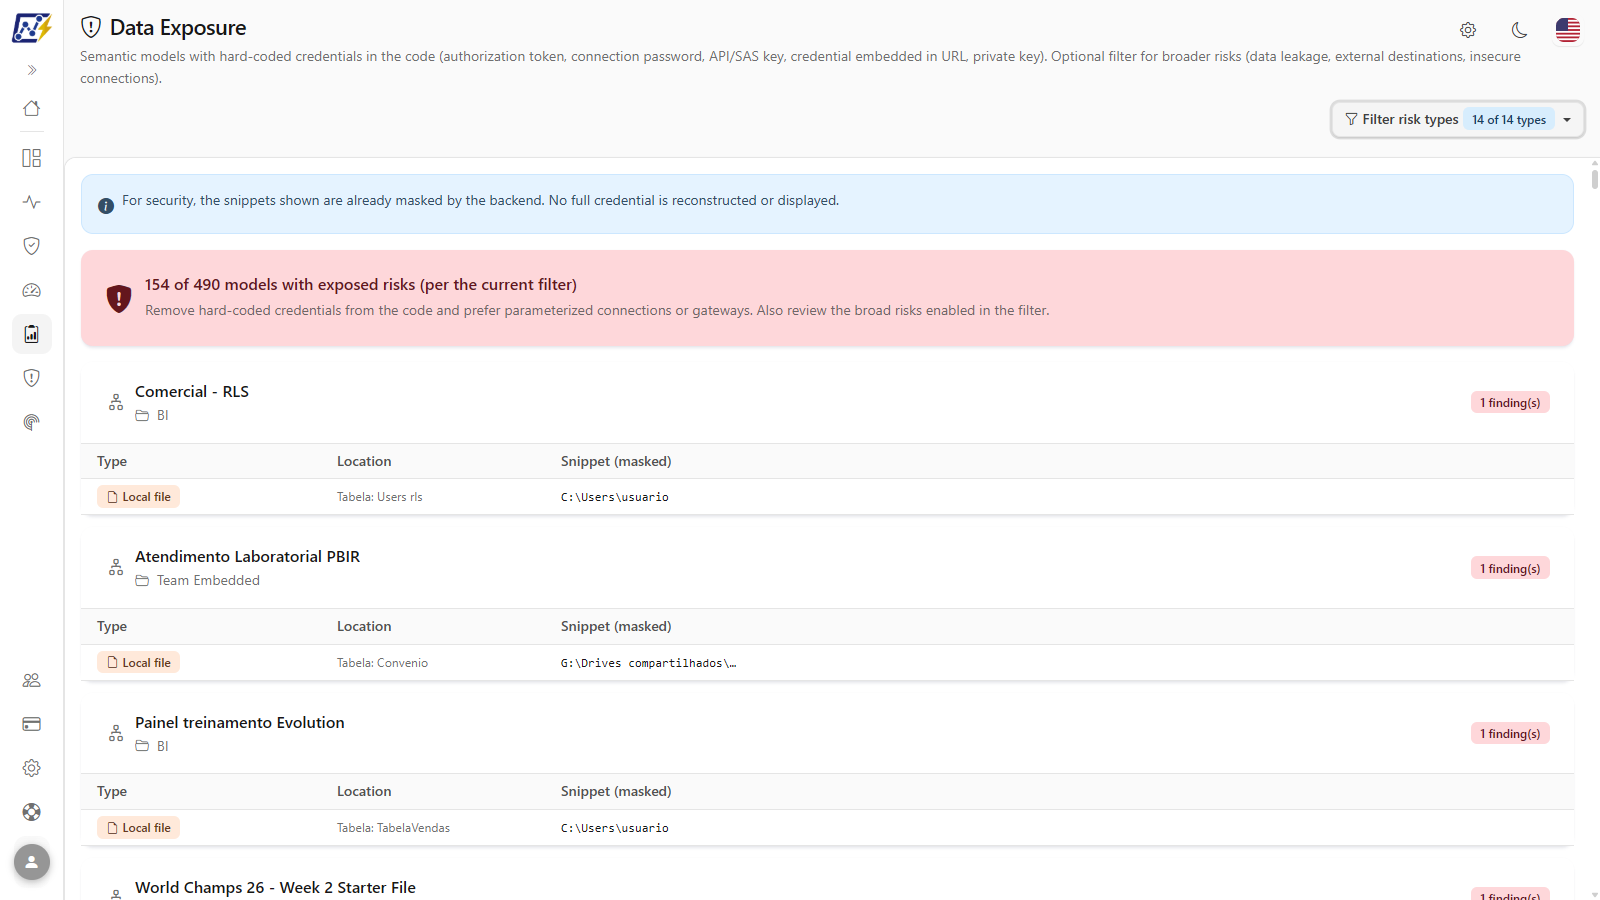Open the shield alert icon in the sidebar
Image resolution: width=1600 pixels, height=900 pixels.
click(x=32, y=378)
